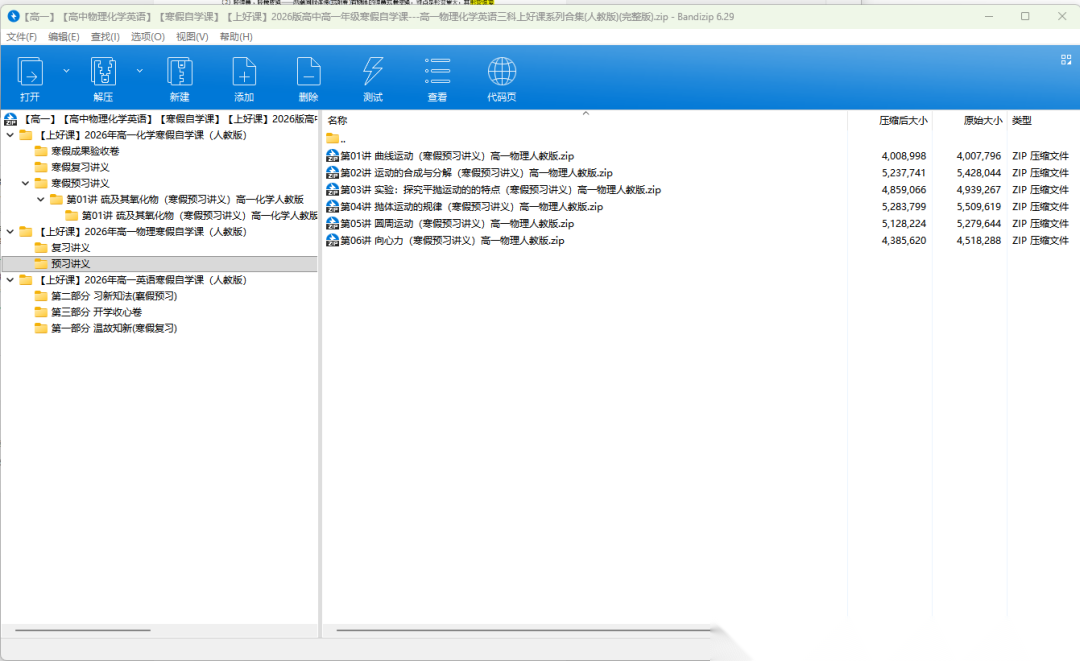Click the Add (添加) toolbar icon
Screen dimensions: 1080x661
244,72
